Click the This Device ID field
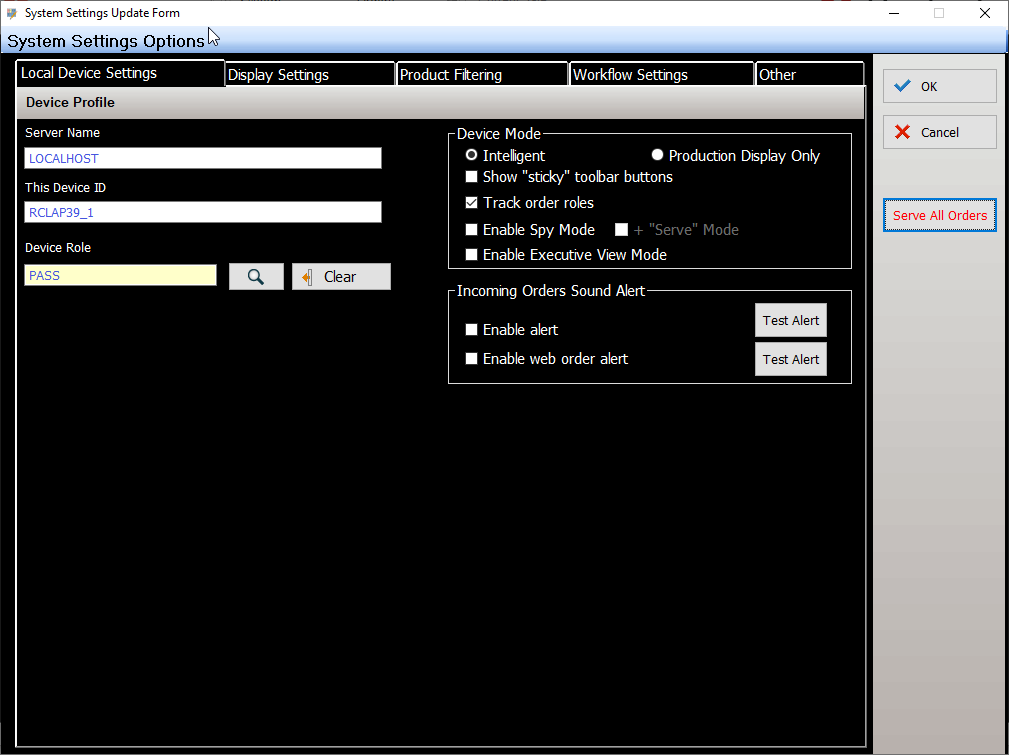The width and height of the screenshot is (1009, 755). coord(203,212)
